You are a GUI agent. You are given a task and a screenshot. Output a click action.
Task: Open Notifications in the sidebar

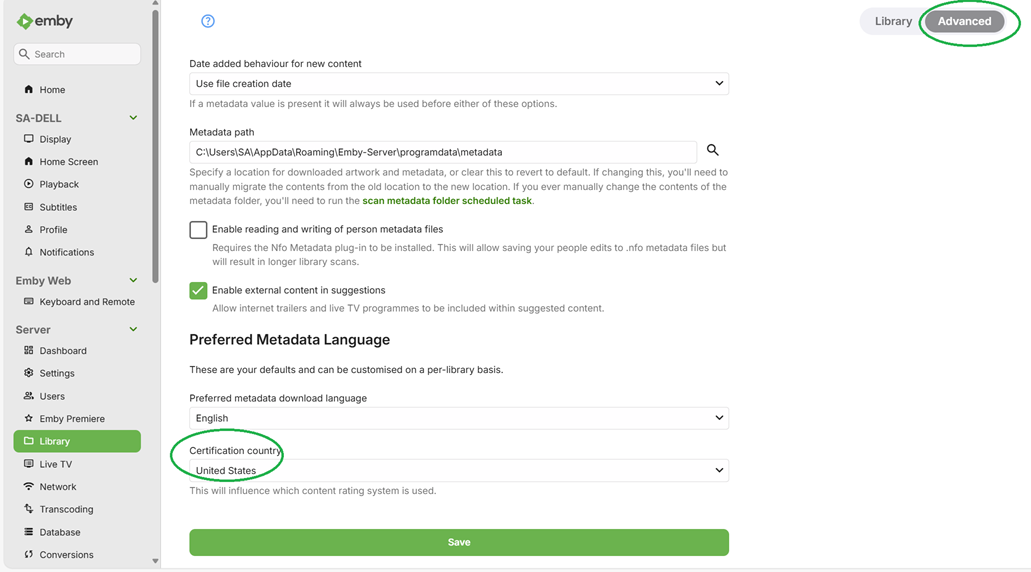66,252
